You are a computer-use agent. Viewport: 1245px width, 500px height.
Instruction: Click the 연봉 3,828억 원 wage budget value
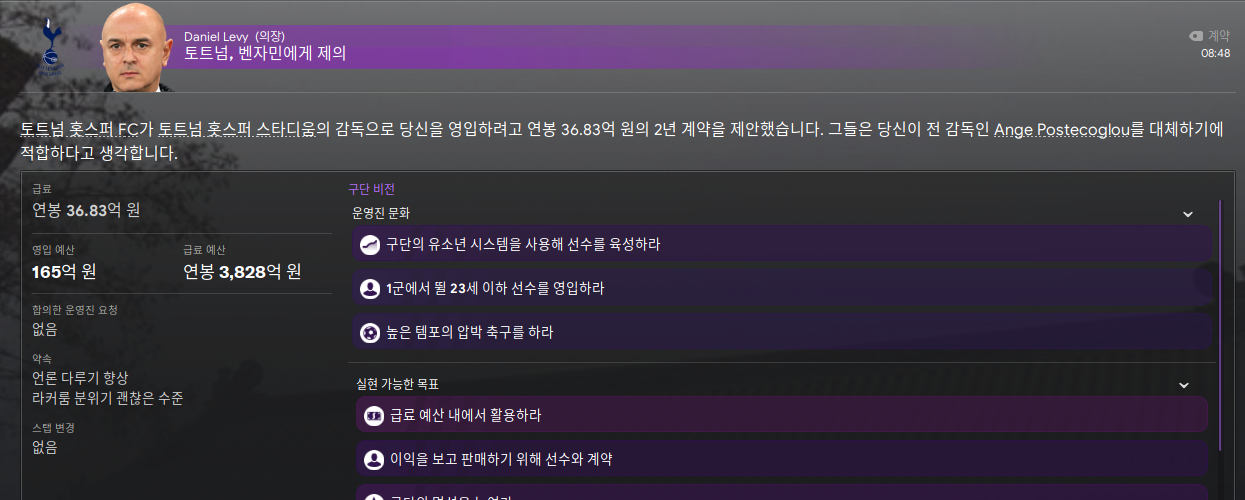[x=242, y=272]
